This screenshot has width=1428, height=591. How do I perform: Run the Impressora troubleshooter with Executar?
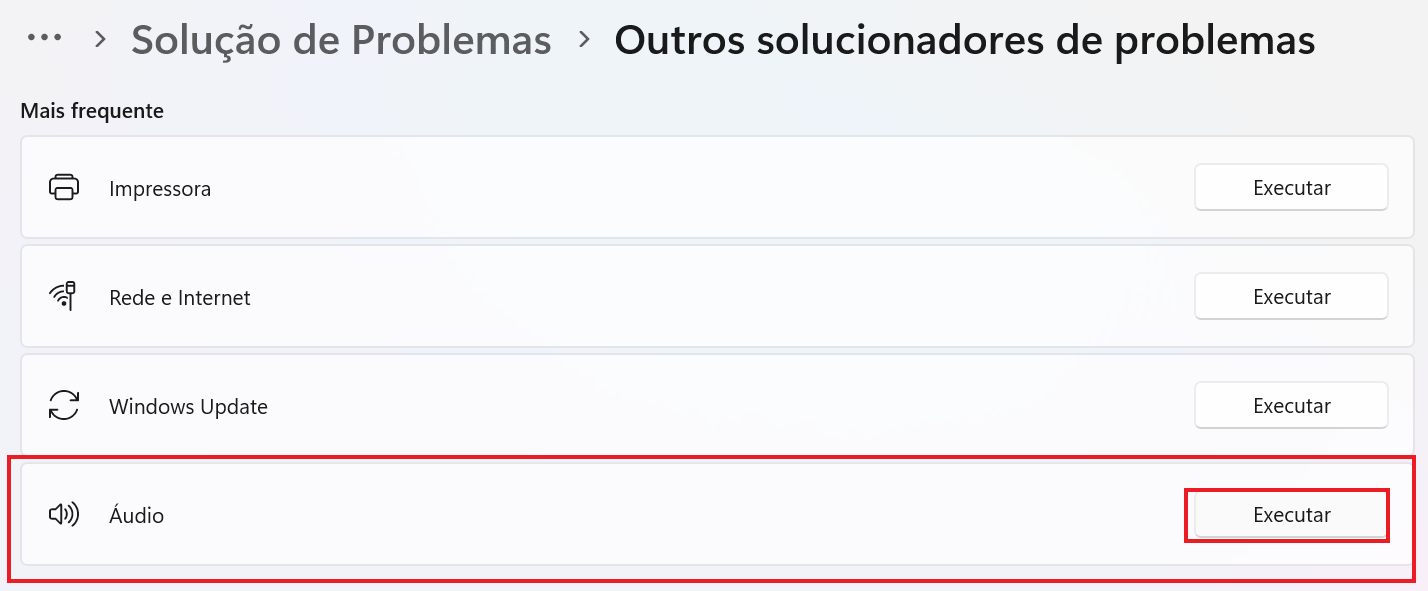pos(1291,188)
